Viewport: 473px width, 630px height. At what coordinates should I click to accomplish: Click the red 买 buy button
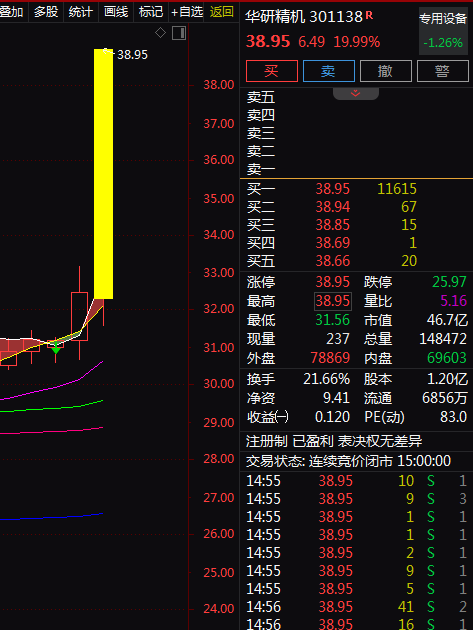coord(272,71)
